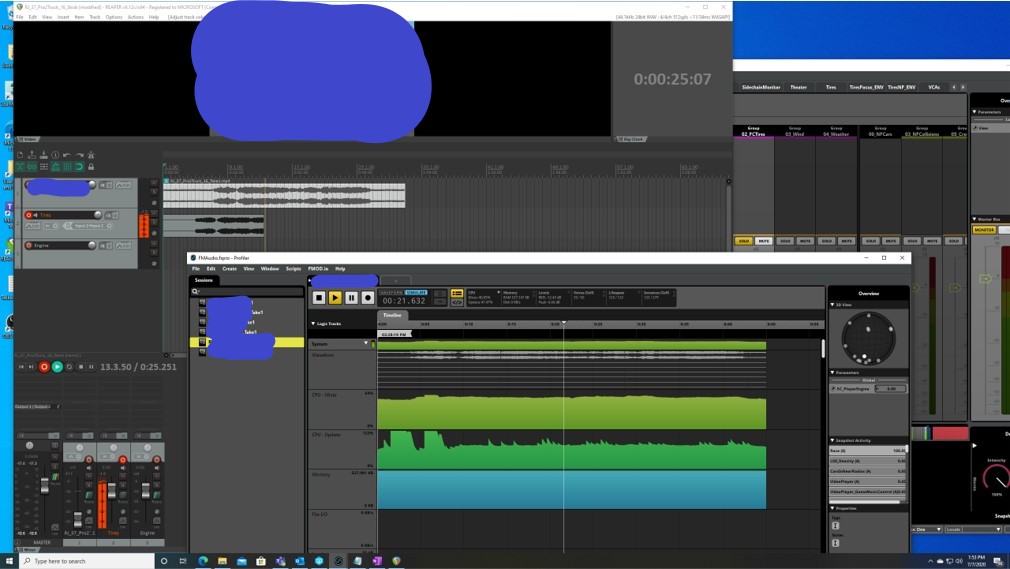The height and width of the screenshot is (569, 1010).
Task: Mute the 02_PCTires group
Action: point(763,241)
